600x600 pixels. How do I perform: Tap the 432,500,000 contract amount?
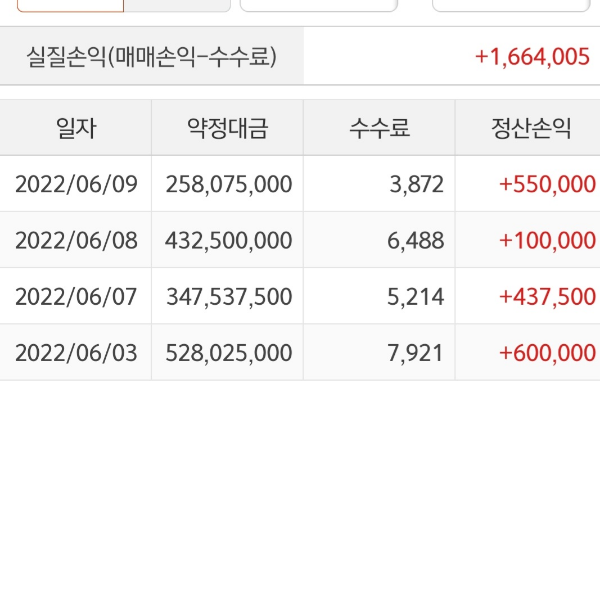point(230,240)
